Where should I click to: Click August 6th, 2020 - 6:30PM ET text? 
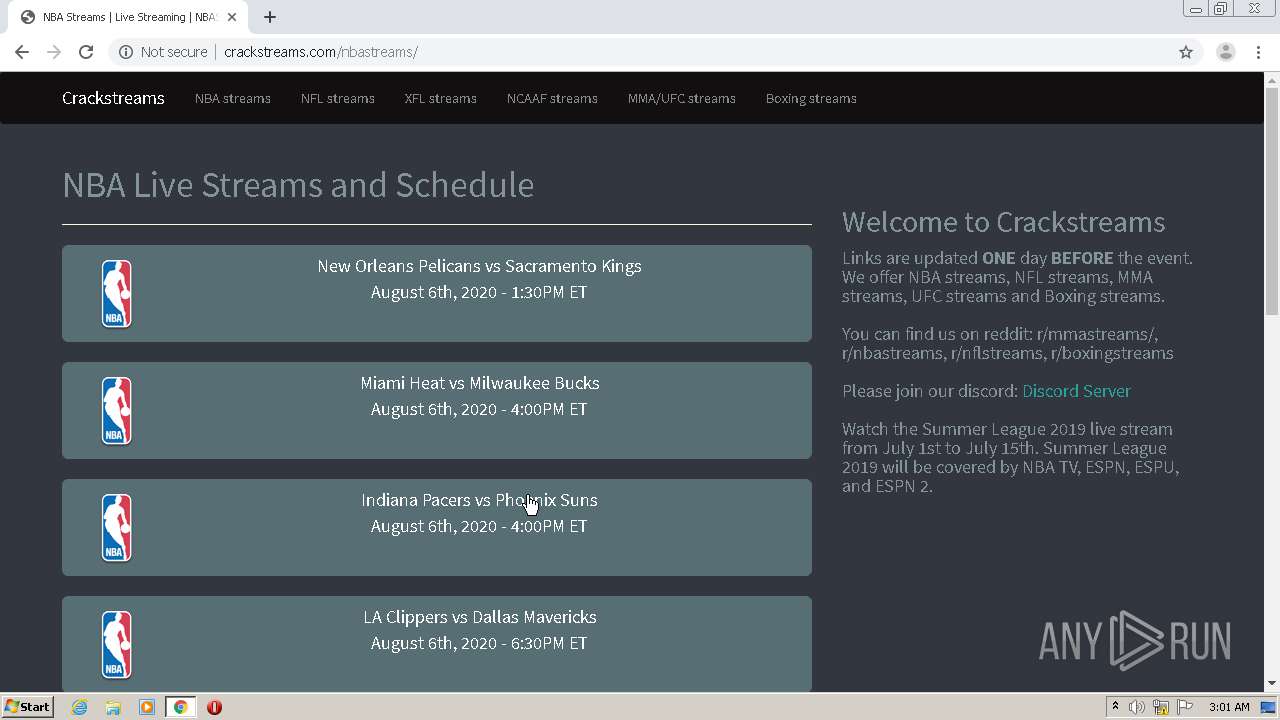click(479, 643)
